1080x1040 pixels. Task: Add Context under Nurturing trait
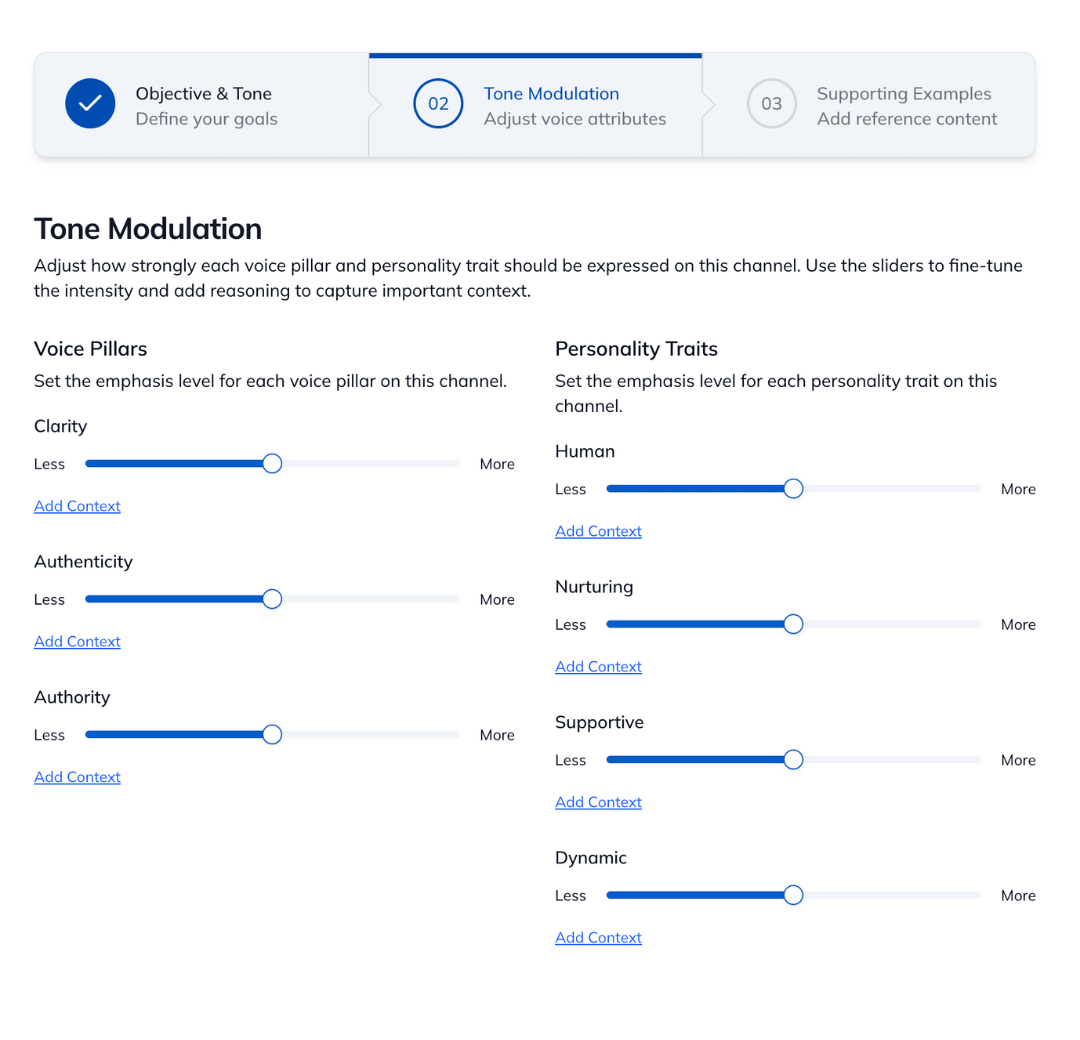599,667
